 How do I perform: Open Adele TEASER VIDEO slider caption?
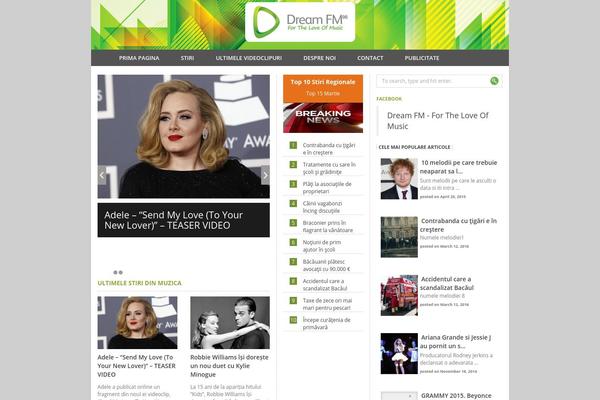click(183, 220)
